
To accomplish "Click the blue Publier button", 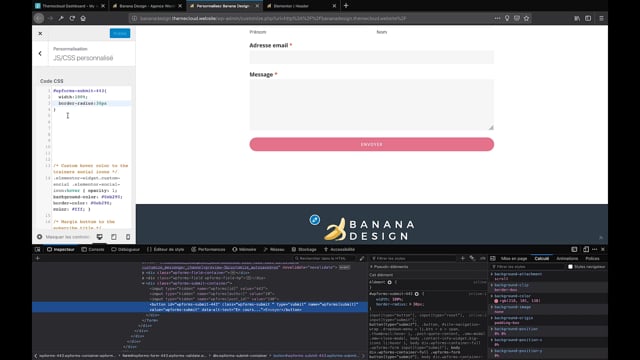I will [120, 33].
